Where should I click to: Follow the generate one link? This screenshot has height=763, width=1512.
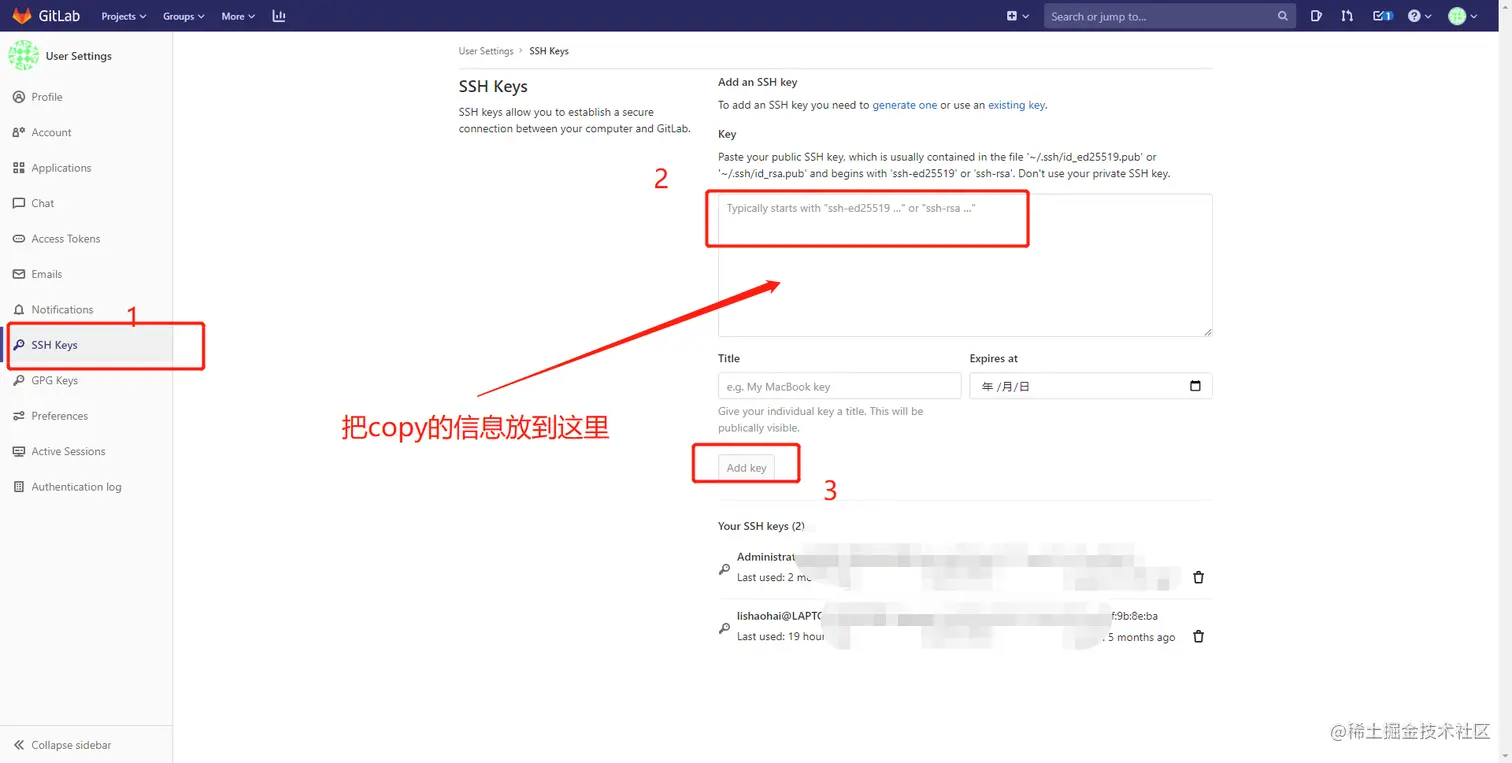point(905,105)
